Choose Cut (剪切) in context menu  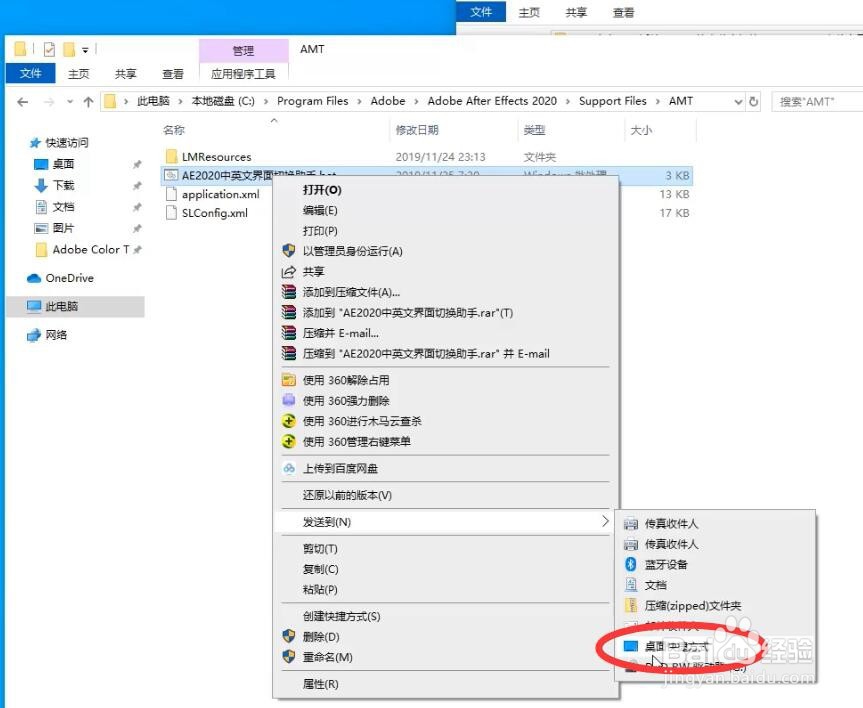(x=320, y=548)
